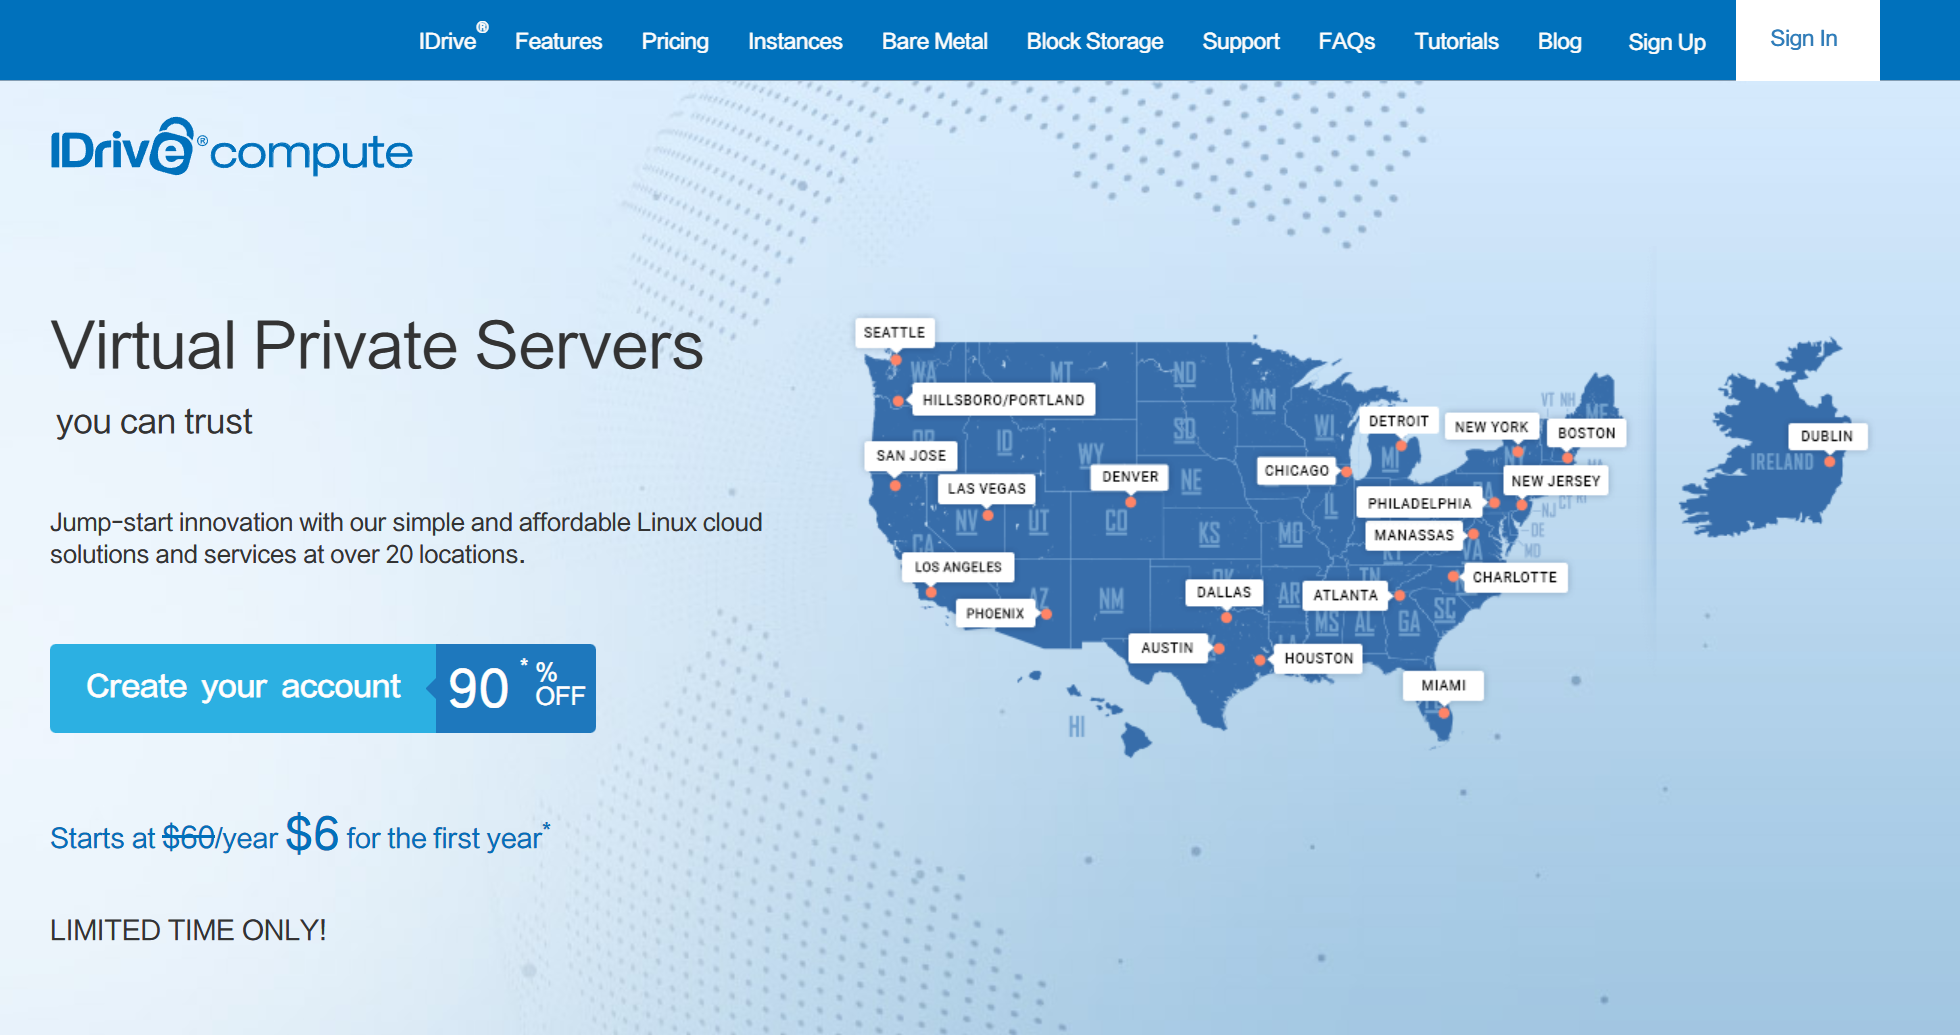Select the Detroit map label
Image resolution: width=1960 pixels, height=1035 pixels.
click(x=1398, y=421)
